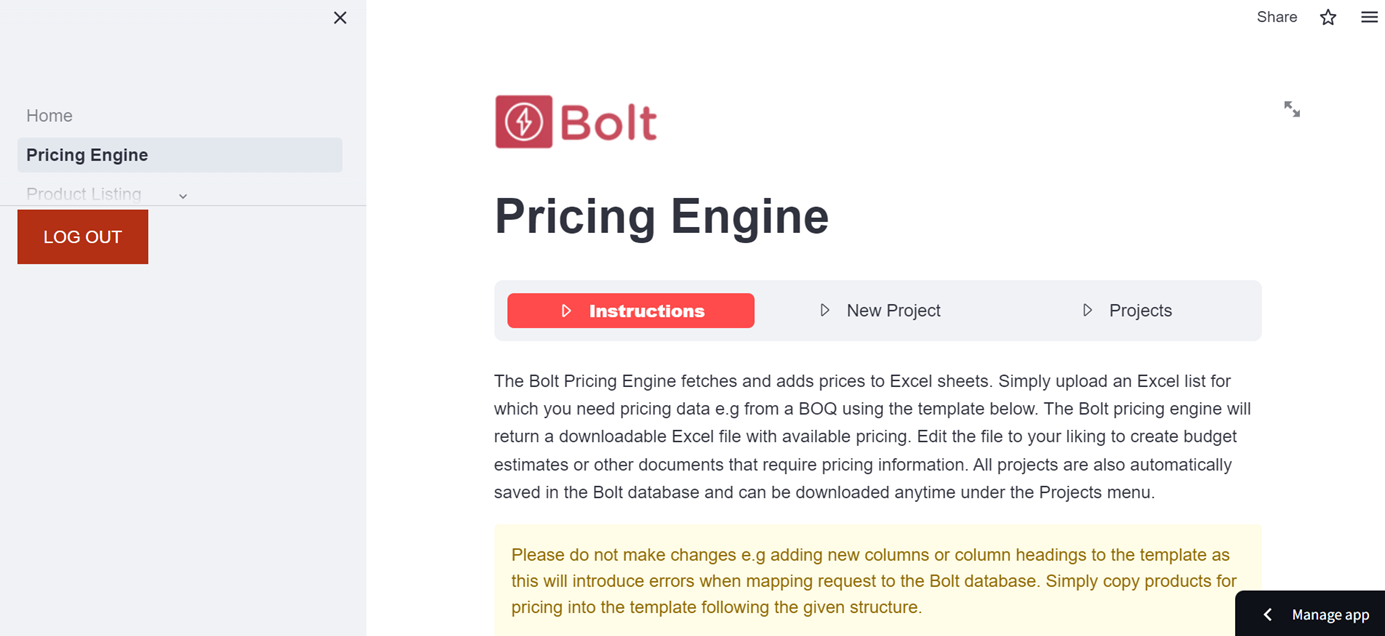Click the Bolt wordmark above the title
Screen dimensions: 1385x636
pyautogui.click(x=608, y=121)
